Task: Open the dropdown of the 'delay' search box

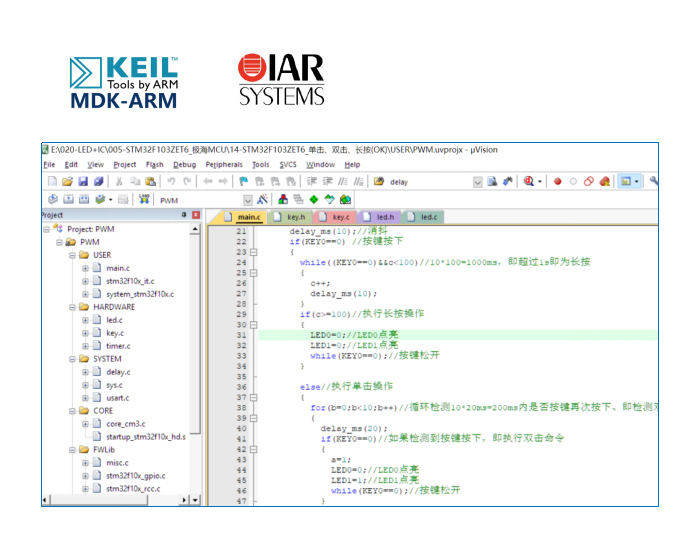Action: coord(477,182)
